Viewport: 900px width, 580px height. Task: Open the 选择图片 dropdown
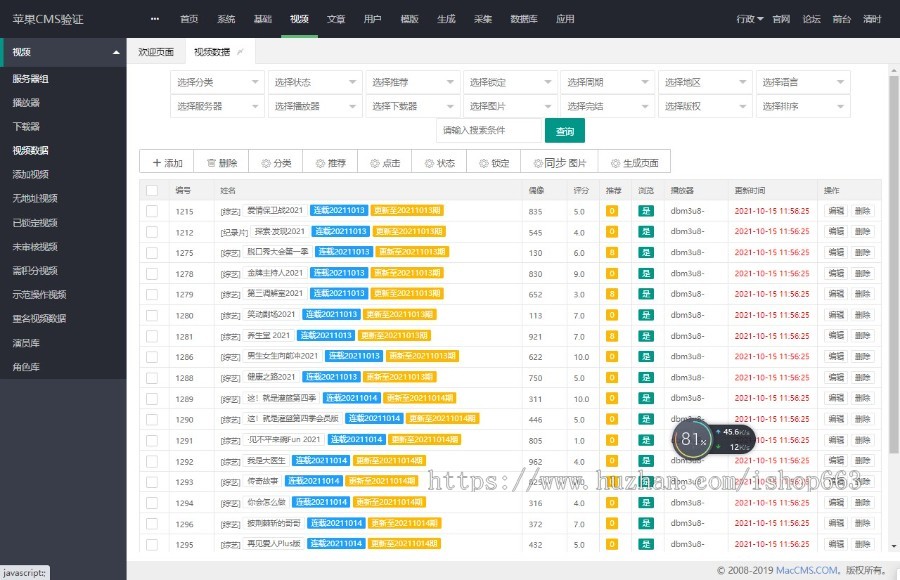click(x=510, y=106)
